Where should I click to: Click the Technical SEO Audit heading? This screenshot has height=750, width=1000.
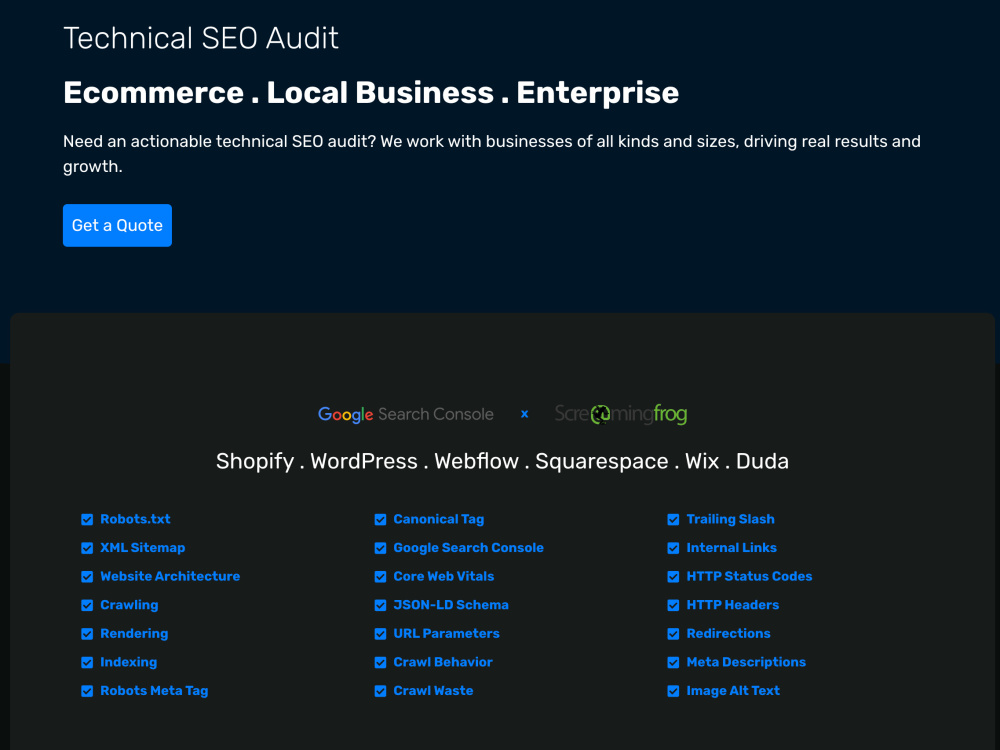pyautogui.click(x=201, y=38)
